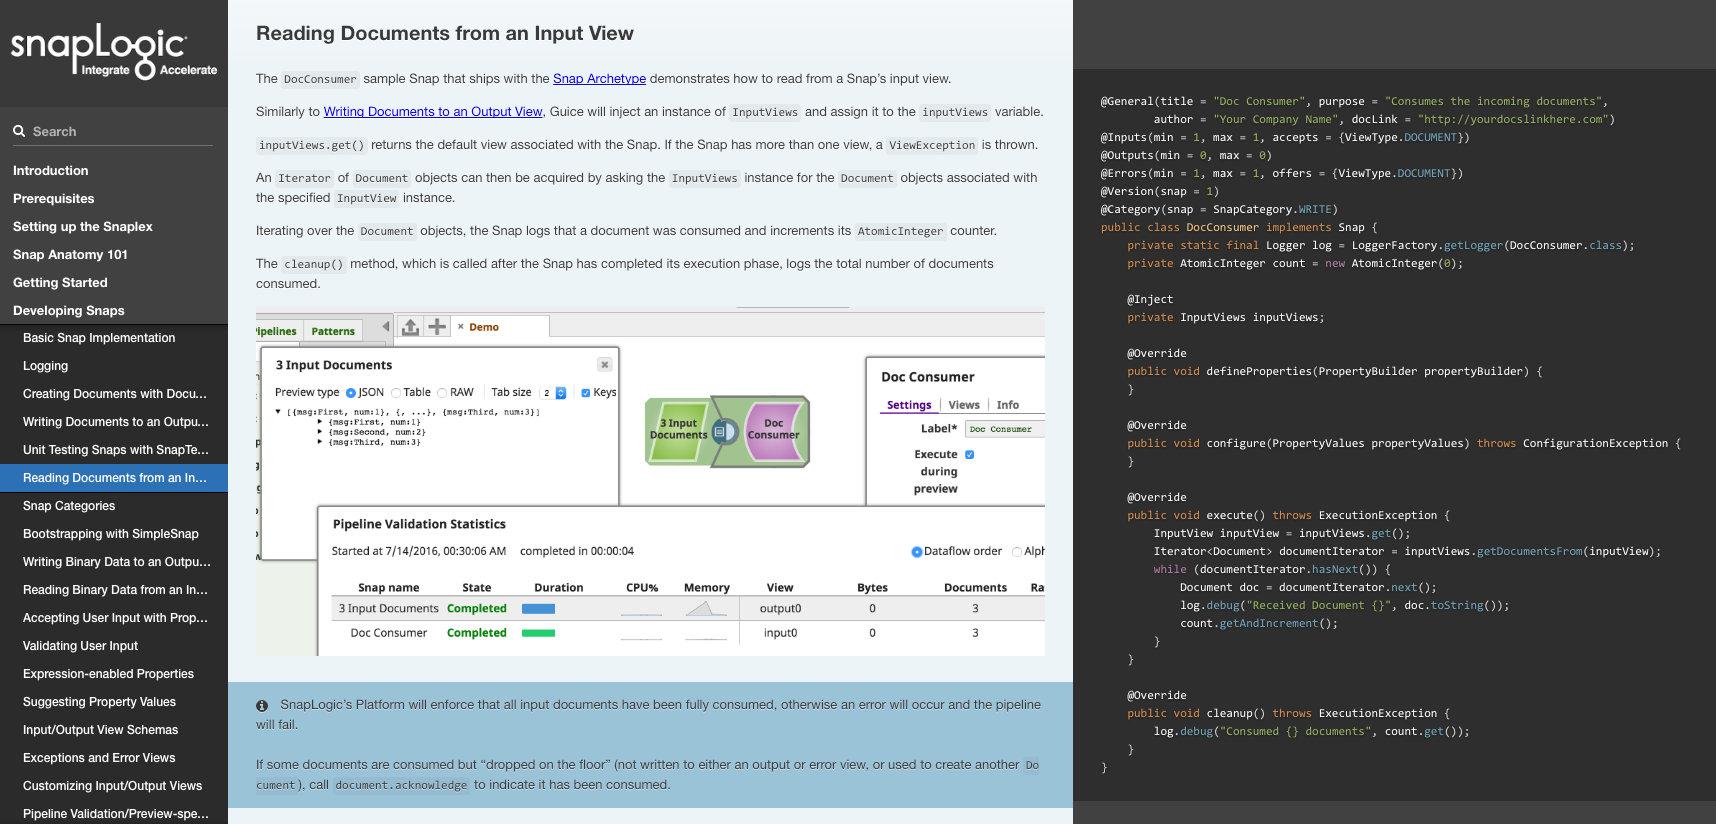Expand the {msg:Third, num:3} row
The image size is (1716, 824).
pos(320,442)
